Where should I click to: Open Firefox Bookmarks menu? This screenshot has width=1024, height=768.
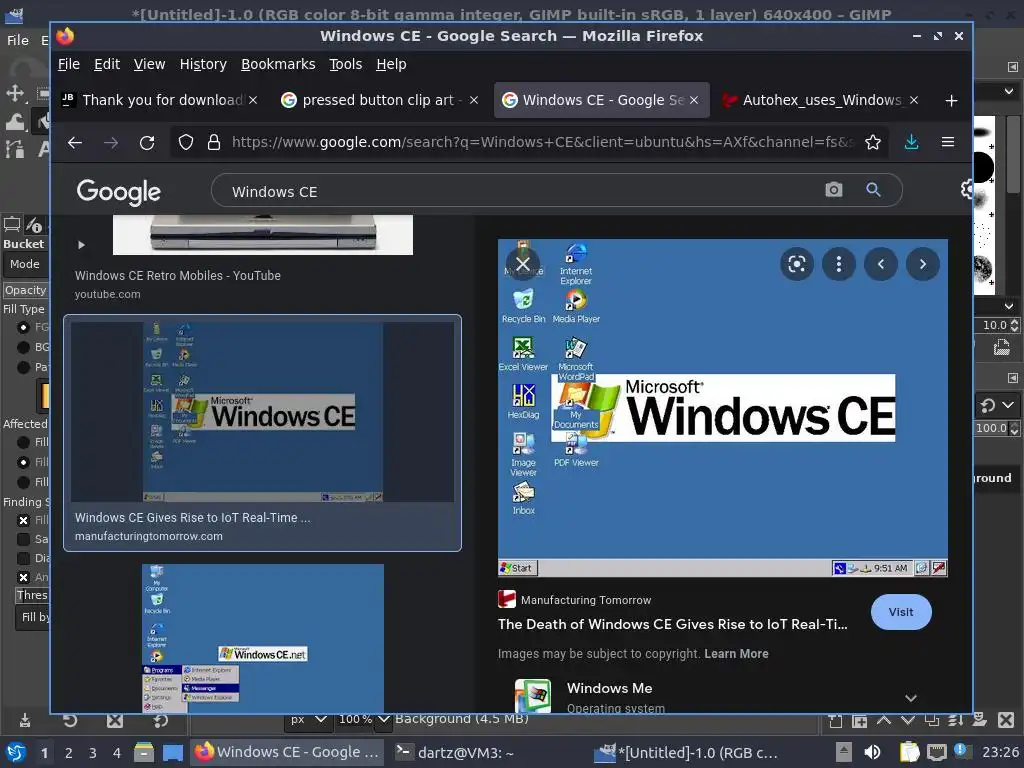click(278, 64)
